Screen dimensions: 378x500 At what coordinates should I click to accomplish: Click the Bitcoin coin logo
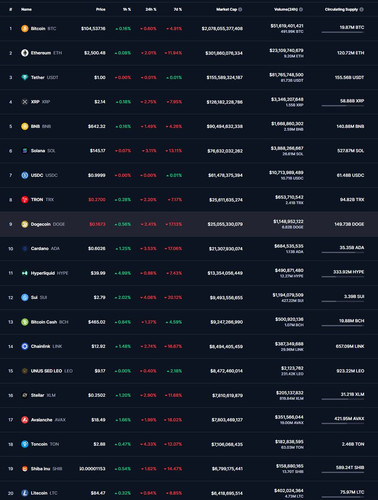click(x=25, y=29)
